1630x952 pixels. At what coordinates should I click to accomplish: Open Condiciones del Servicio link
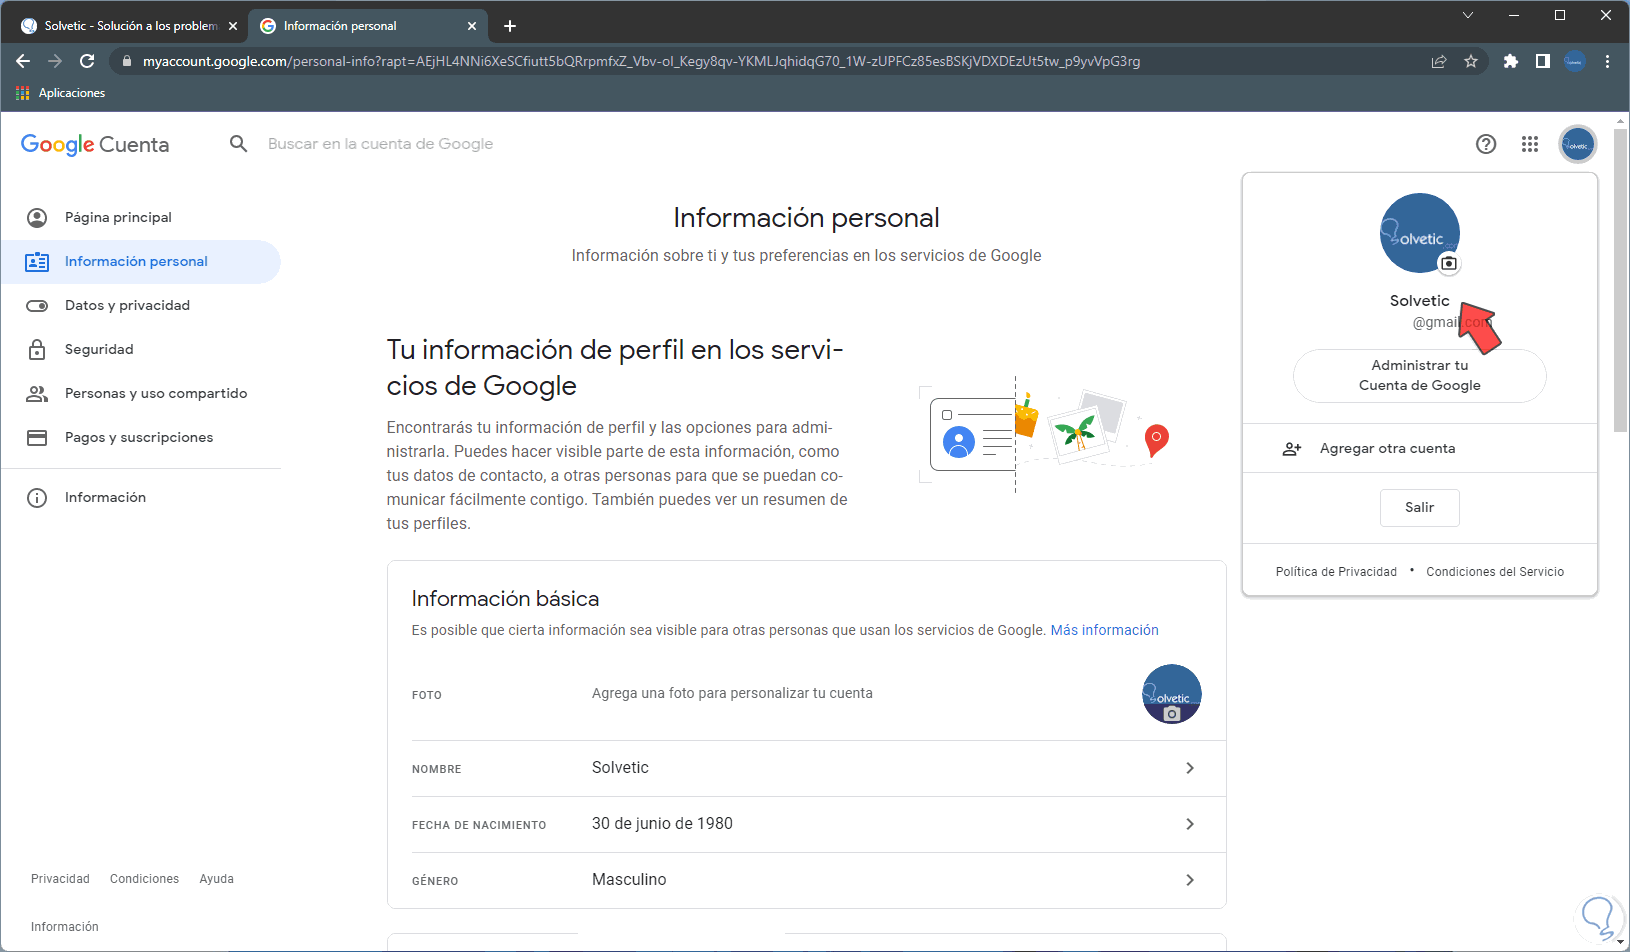click(x=1495, y=572)
